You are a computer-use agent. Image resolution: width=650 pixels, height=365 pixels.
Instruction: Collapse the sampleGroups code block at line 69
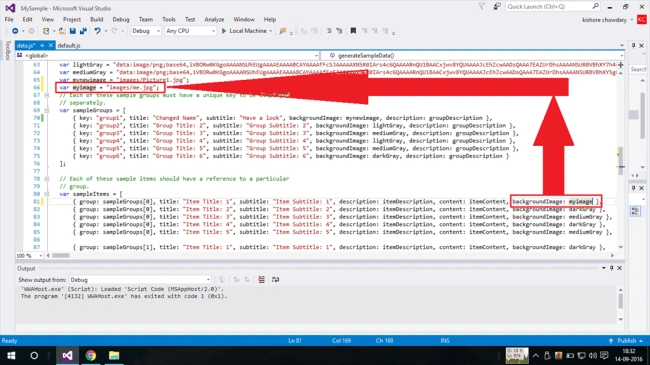(46, 110)
